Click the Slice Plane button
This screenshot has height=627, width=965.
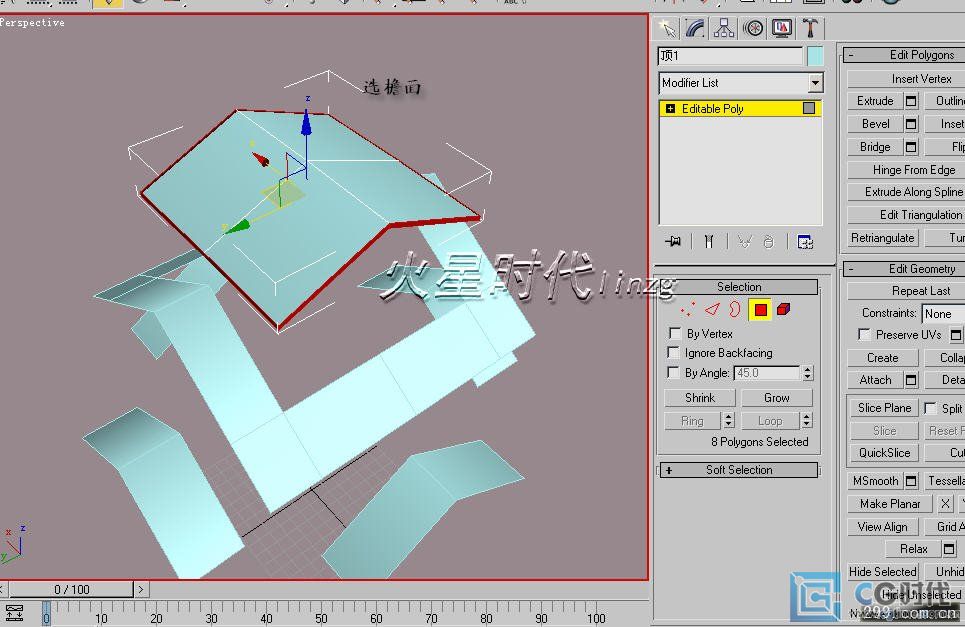click(884, 408)
